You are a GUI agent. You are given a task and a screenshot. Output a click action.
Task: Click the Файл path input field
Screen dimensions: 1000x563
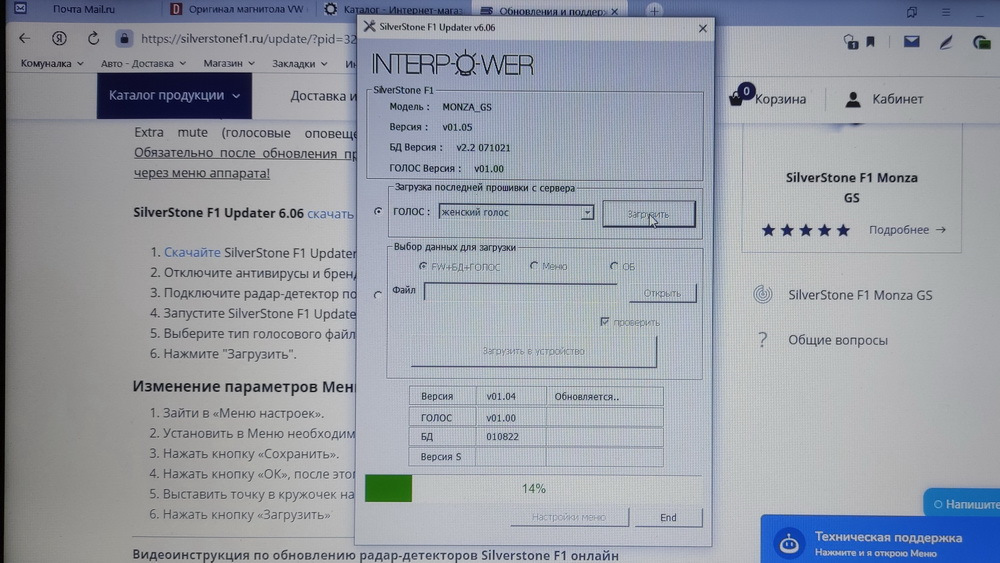(x=520, y=292)
